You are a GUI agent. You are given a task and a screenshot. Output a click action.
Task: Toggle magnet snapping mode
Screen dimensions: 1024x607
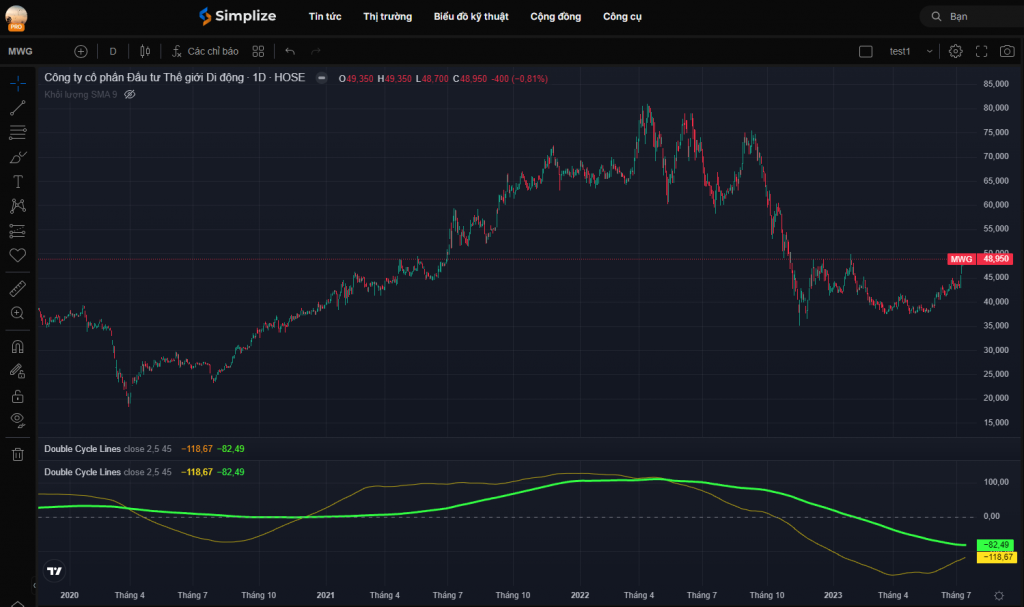pyautogui.click(x=17, y=347)
